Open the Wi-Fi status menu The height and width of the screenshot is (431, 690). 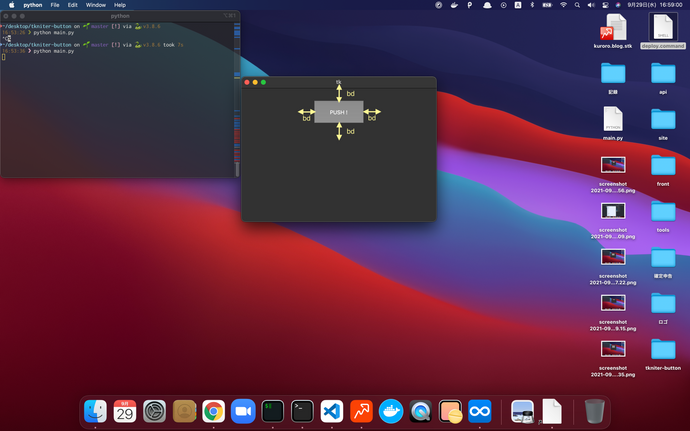[x=563, y=5]
